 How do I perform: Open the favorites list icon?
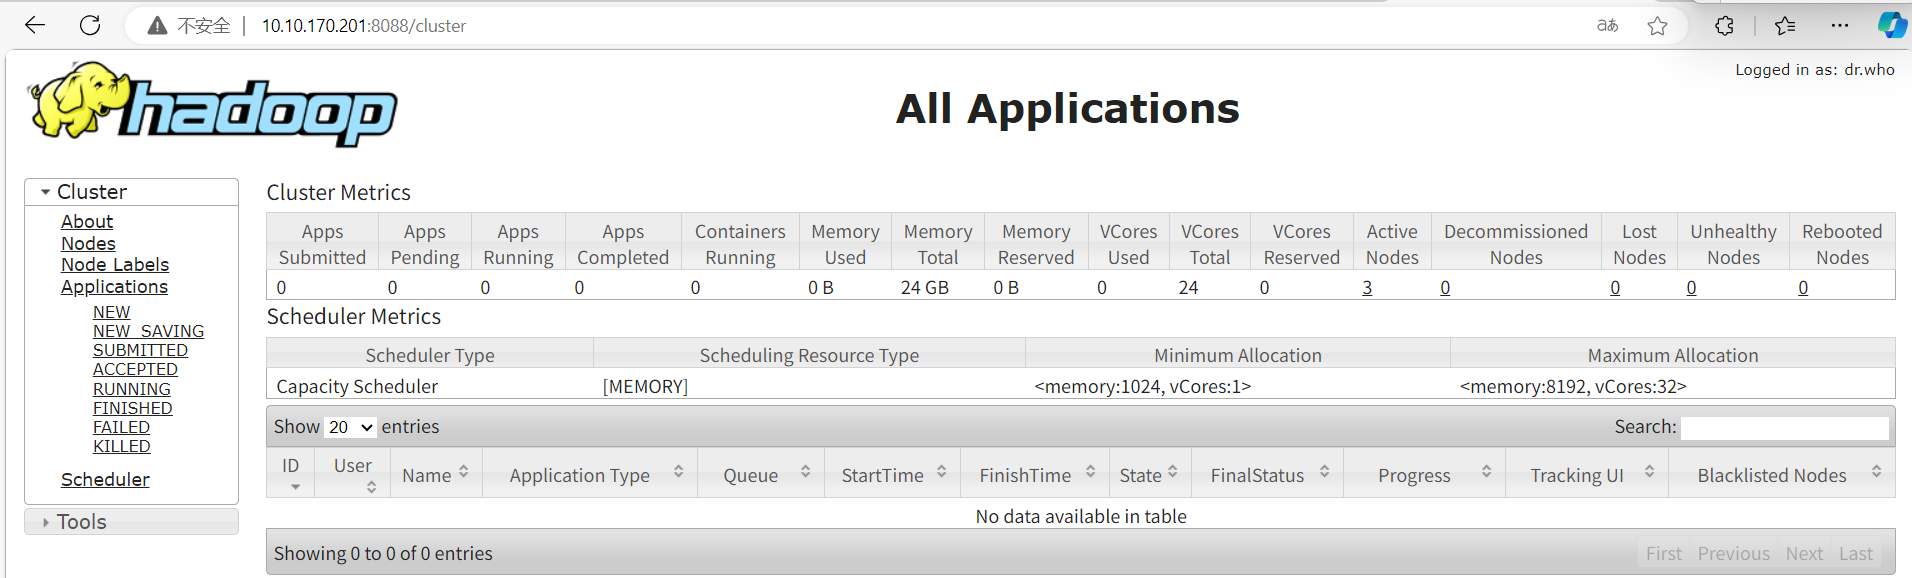[1785, 26]
